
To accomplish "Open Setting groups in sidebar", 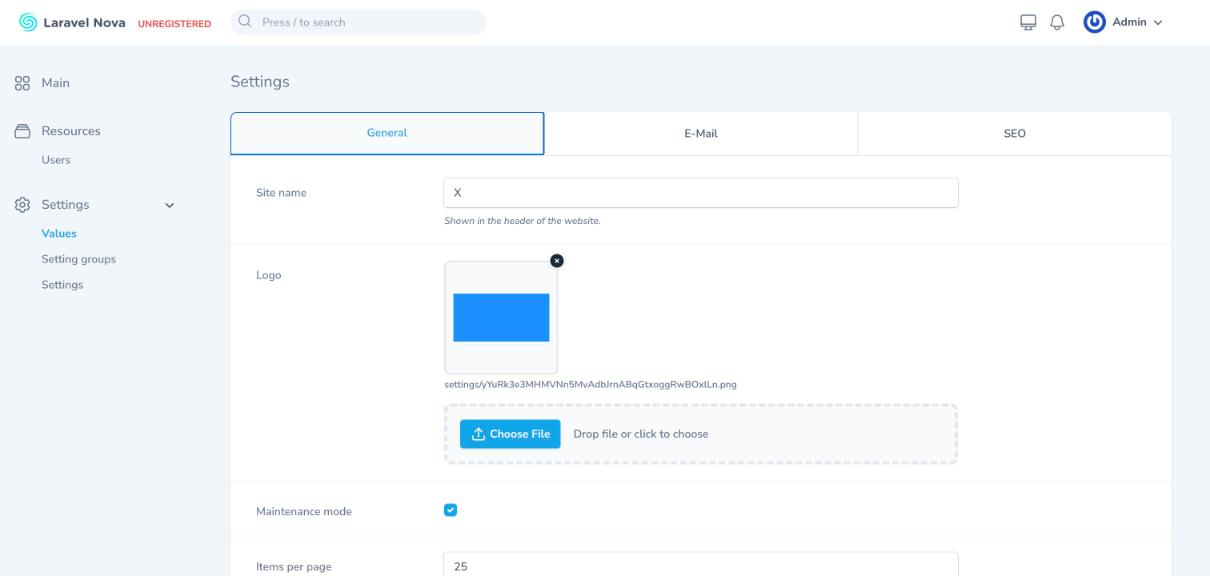I will click(x=78, y=259).
